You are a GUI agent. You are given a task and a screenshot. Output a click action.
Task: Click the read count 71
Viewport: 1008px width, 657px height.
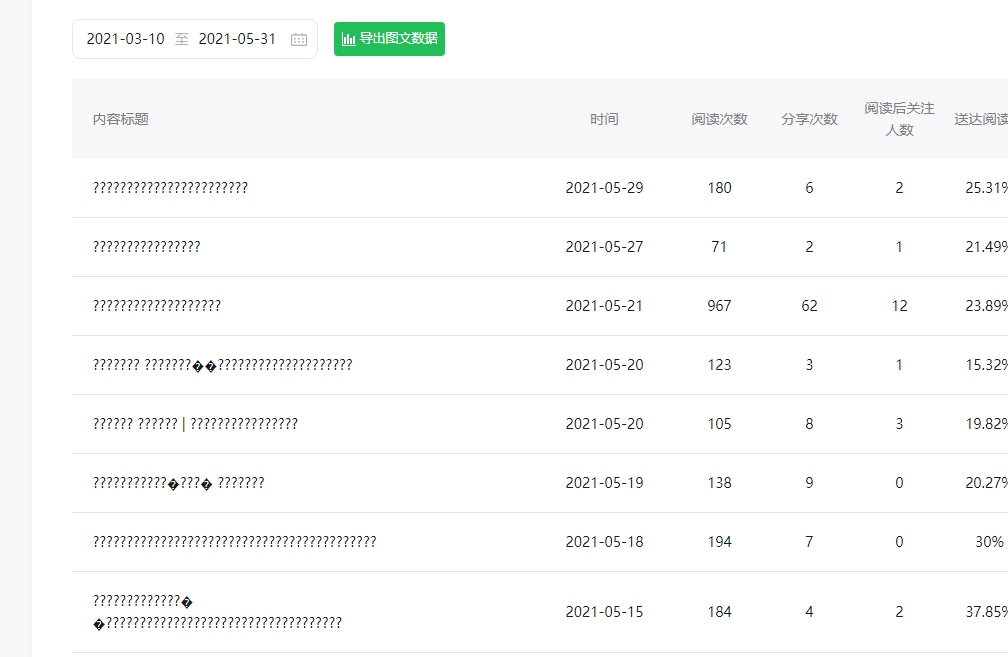point(719,247)
